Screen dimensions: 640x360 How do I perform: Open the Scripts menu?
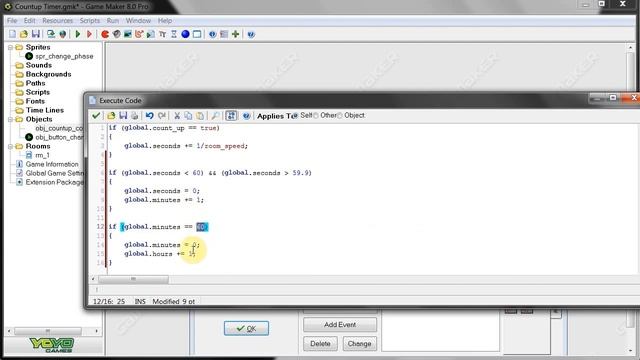90,20
